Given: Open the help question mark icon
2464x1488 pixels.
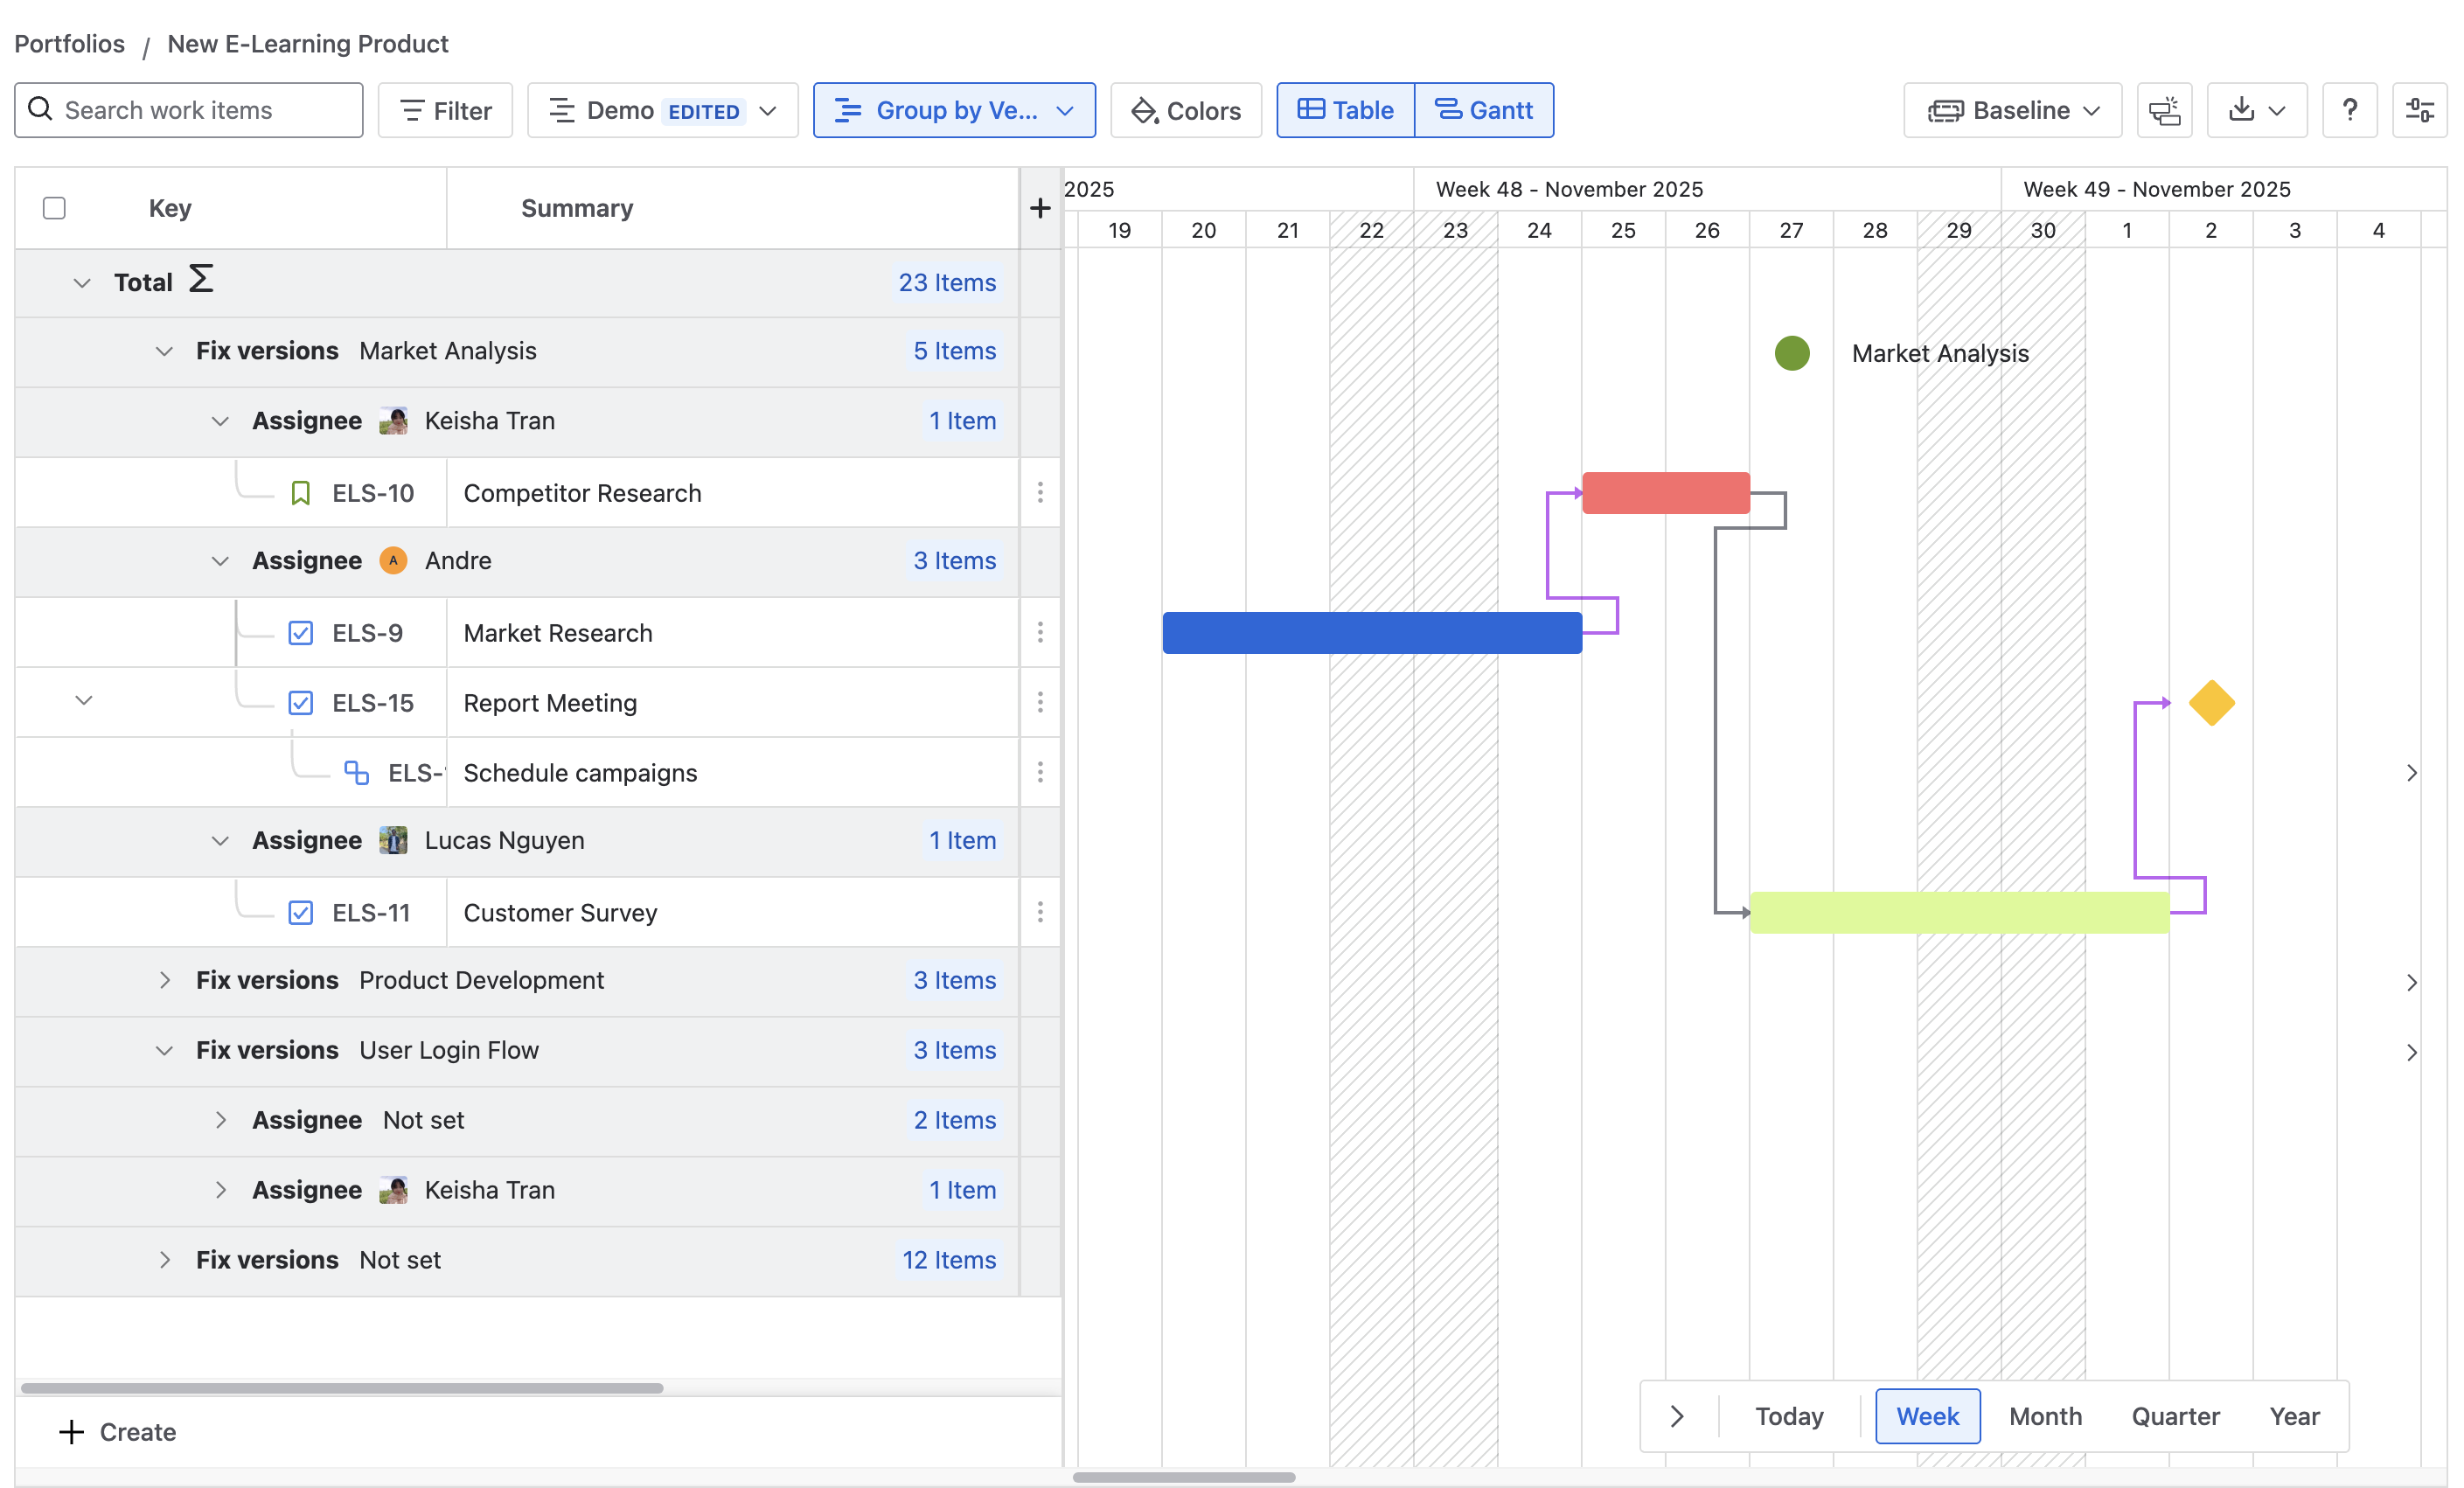Looking at the screenshot, I should click(2349, 110).
